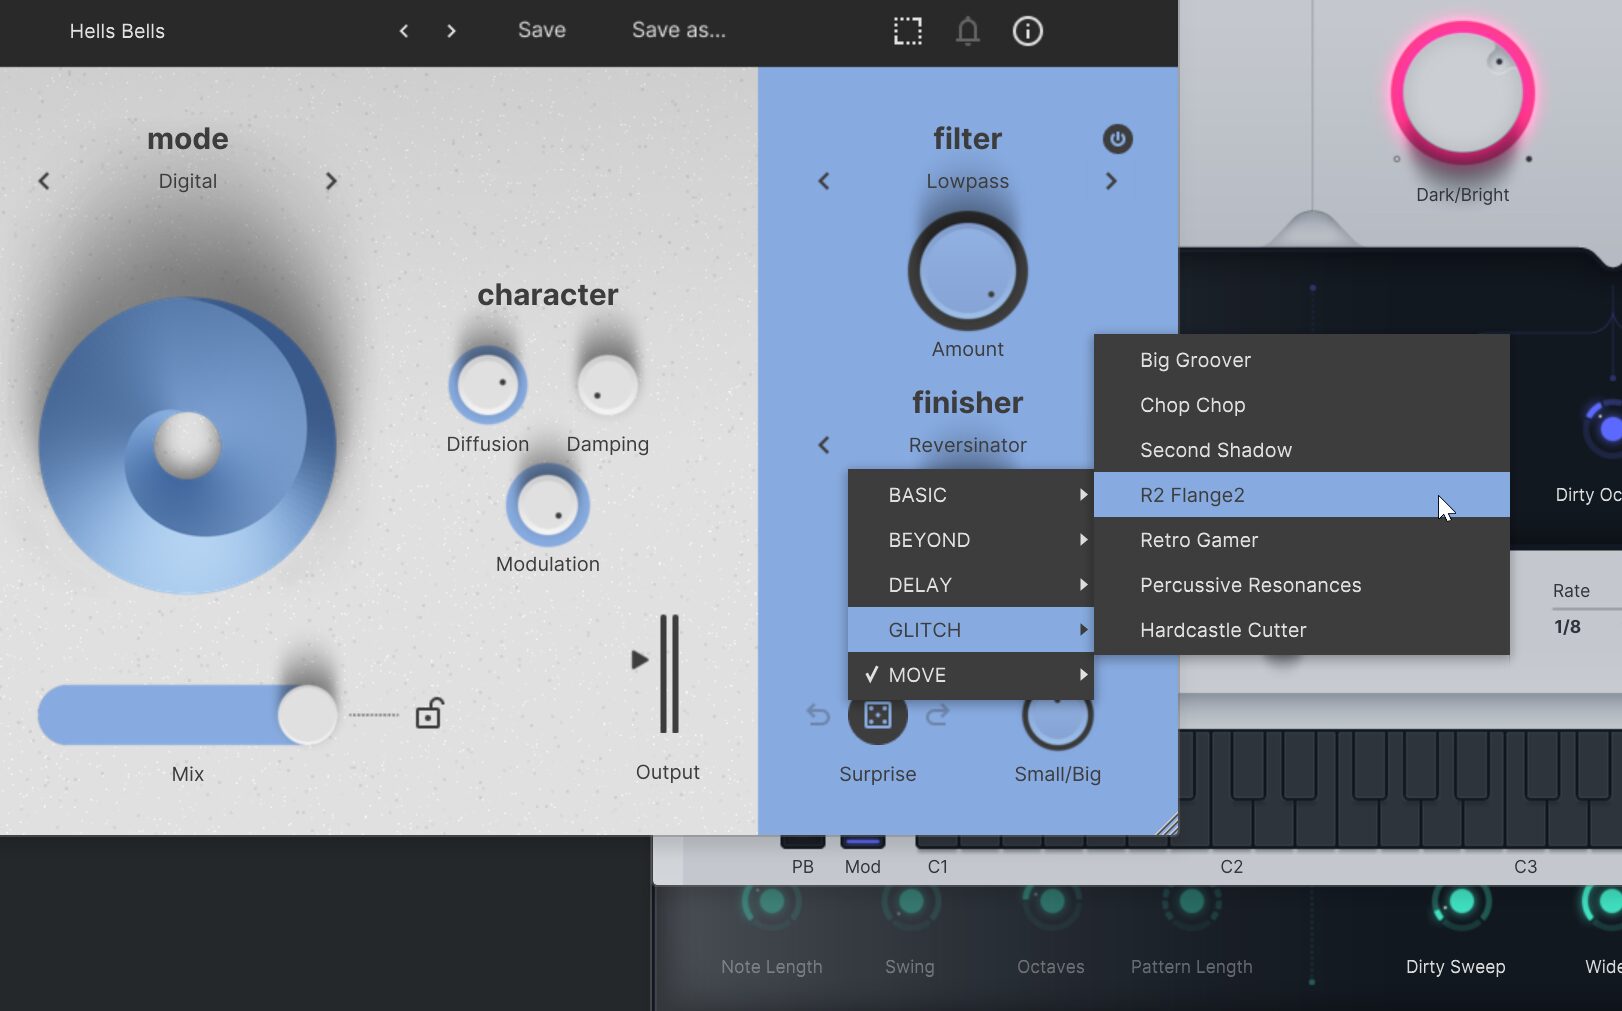
Task: Switch to previous reverb mode
Action: [44, 181]
